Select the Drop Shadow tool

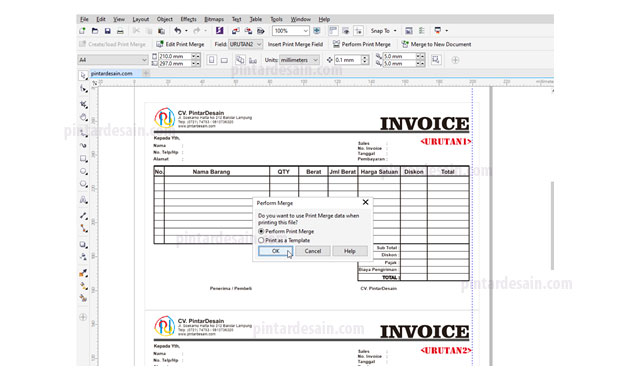click(x=83, y=244)
